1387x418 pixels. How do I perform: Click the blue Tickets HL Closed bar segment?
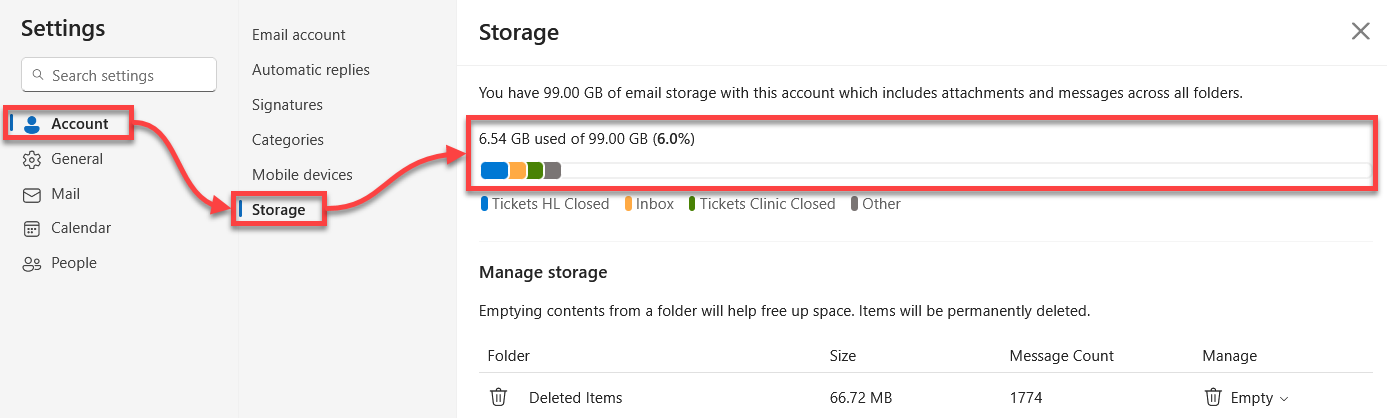(494, 171)
